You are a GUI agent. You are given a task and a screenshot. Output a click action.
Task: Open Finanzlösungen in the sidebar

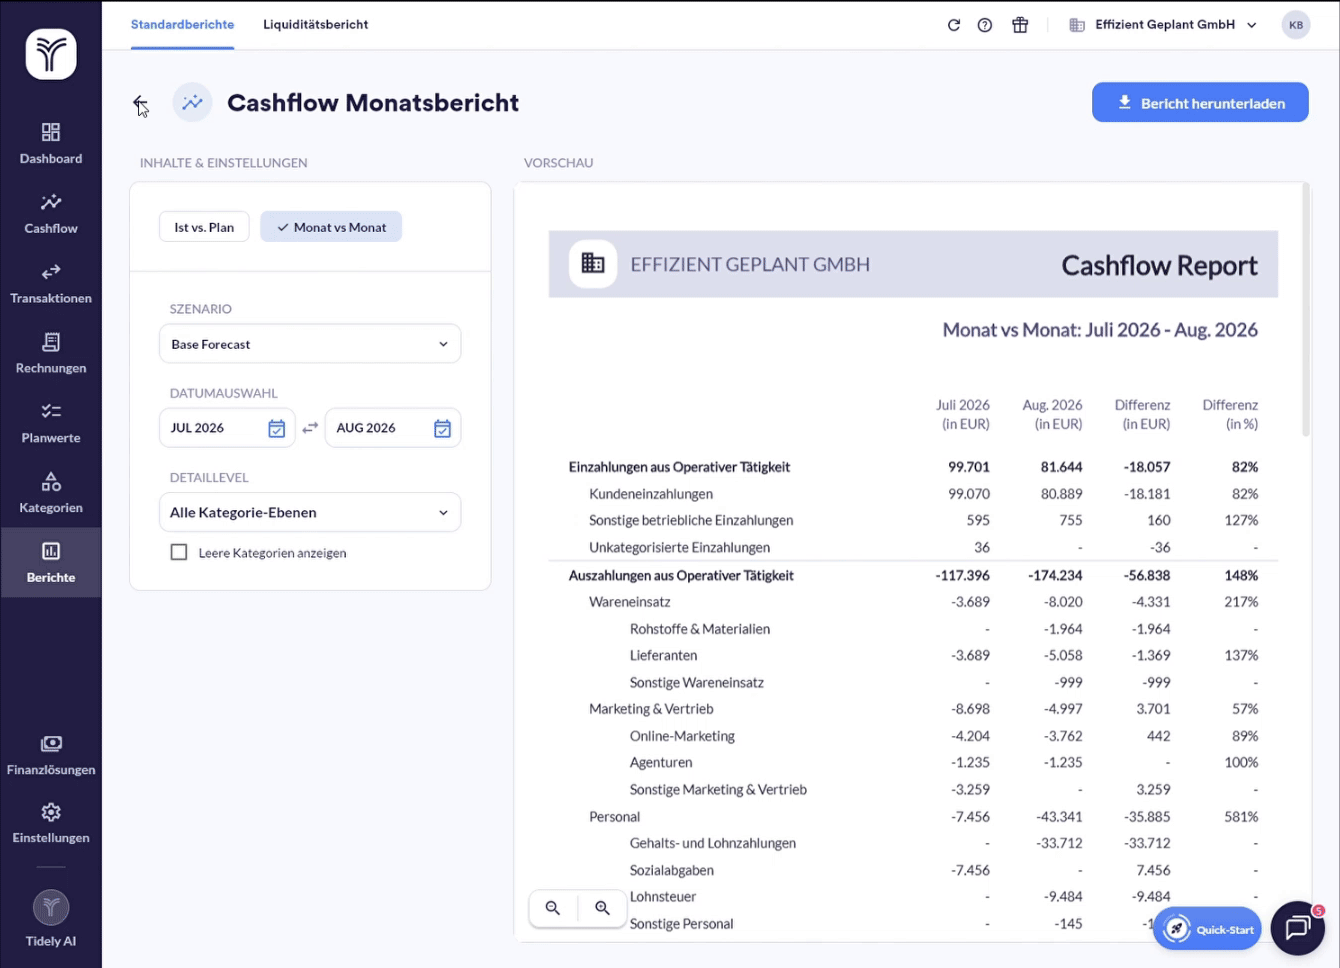click(51, 755)
